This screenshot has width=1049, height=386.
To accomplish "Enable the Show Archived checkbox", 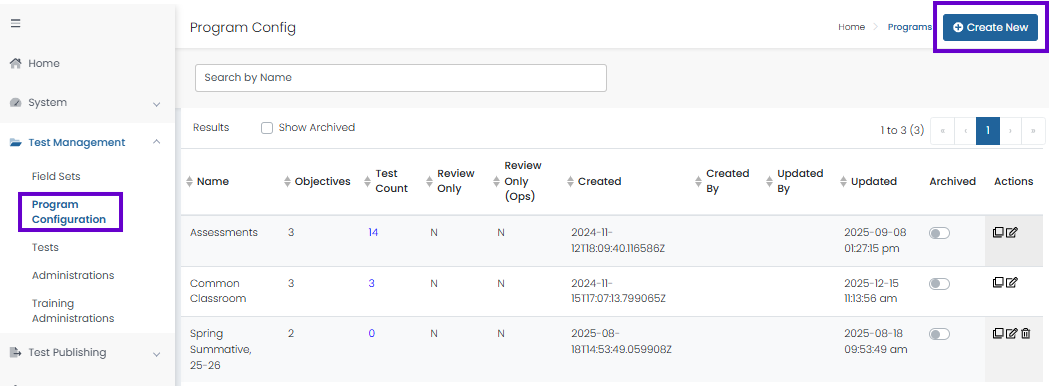I will point(267,128).
